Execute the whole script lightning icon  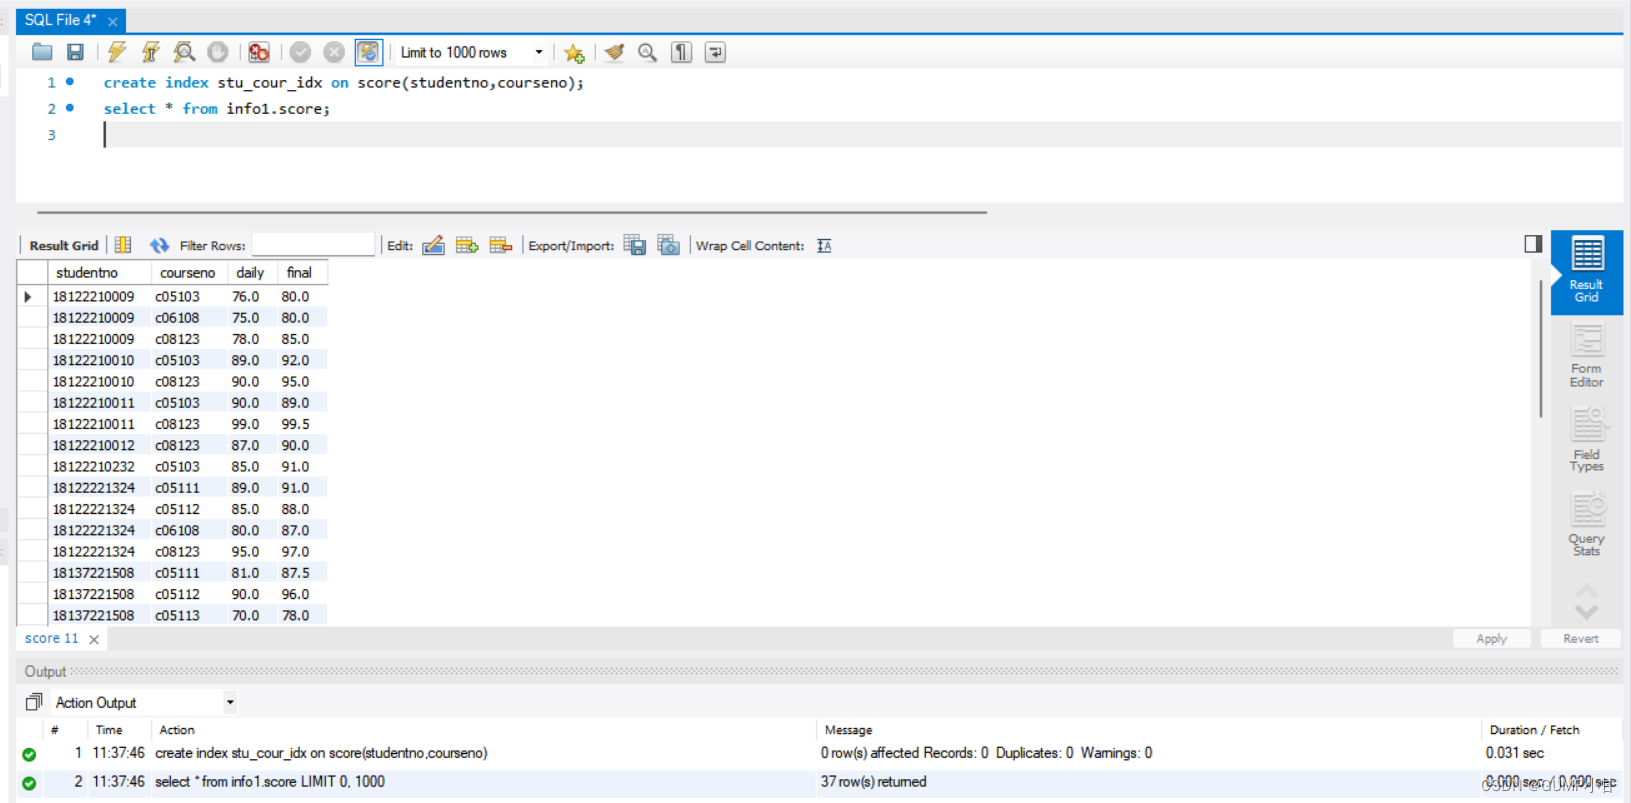[117, 52]
